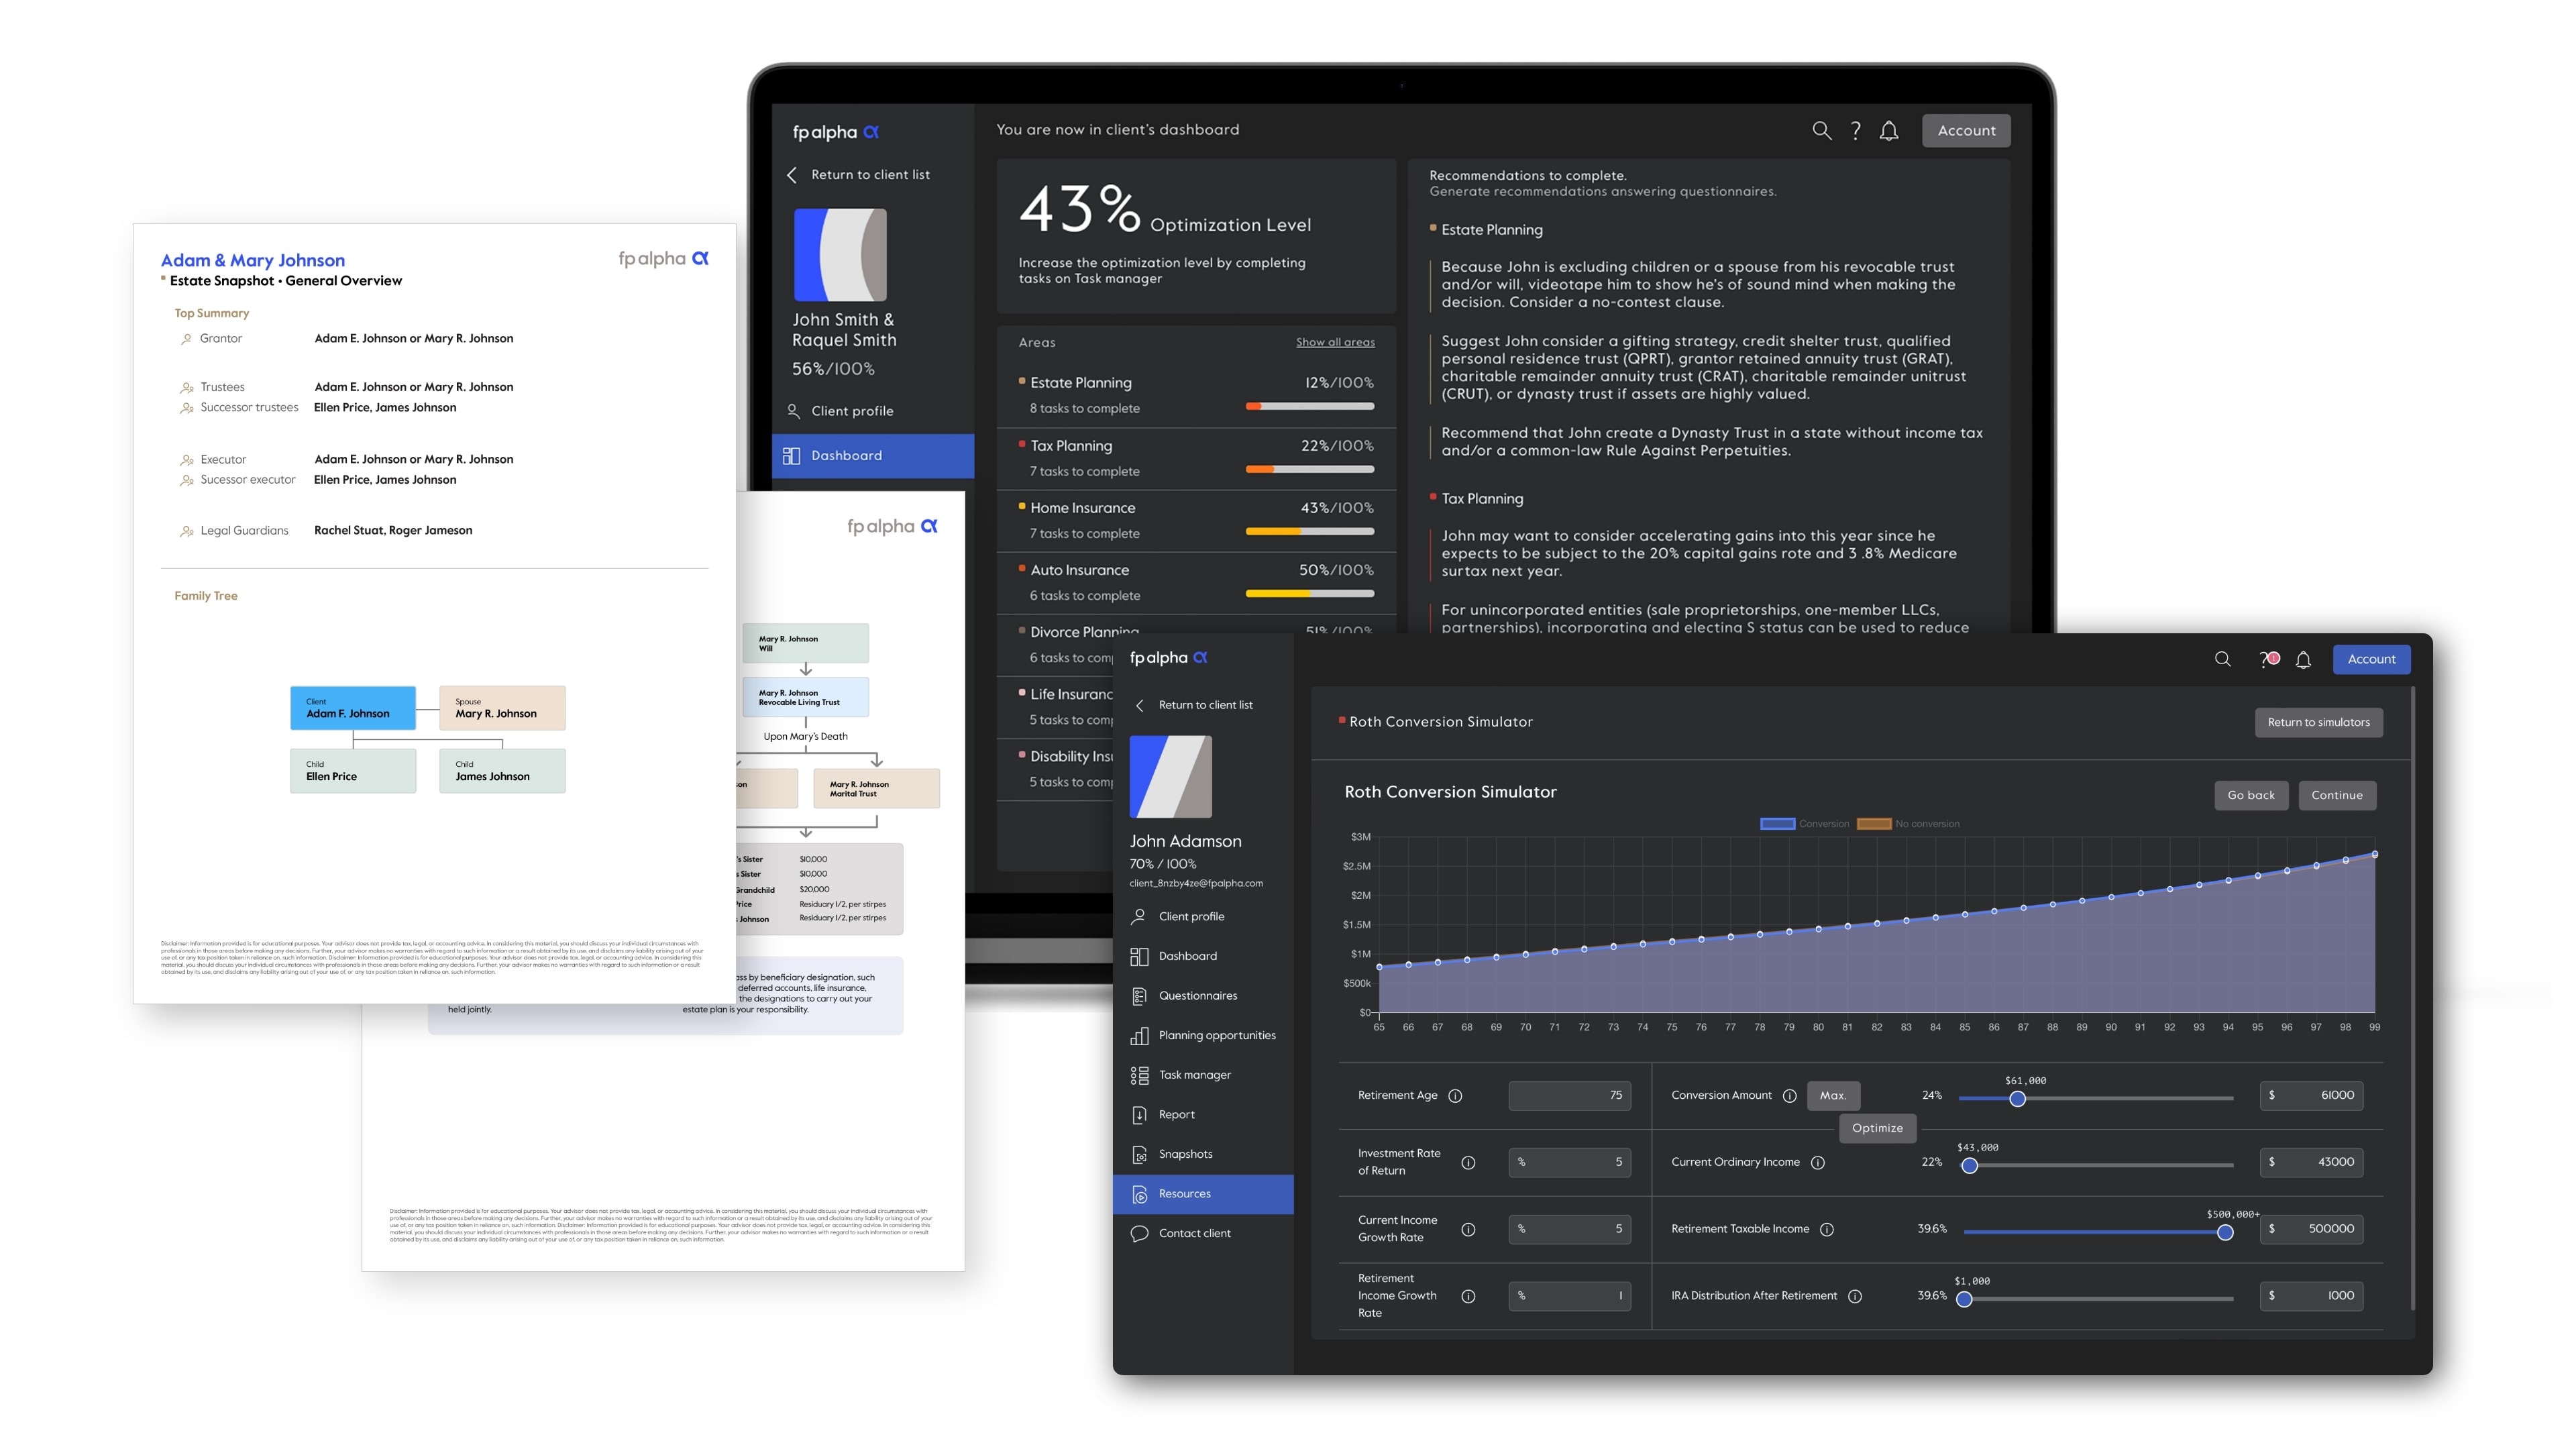Click Max. button for Conversion Amount

[x=1832, y=1096]
